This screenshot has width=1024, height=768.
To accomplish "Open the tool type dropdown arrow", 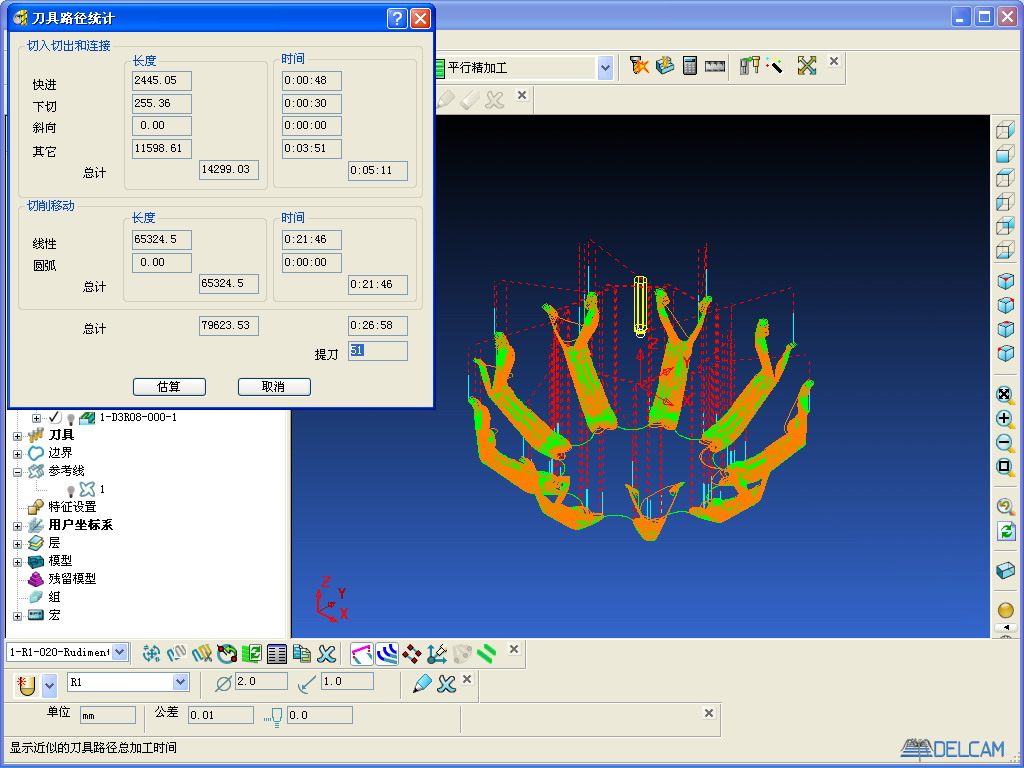I will tap(50, 686).
